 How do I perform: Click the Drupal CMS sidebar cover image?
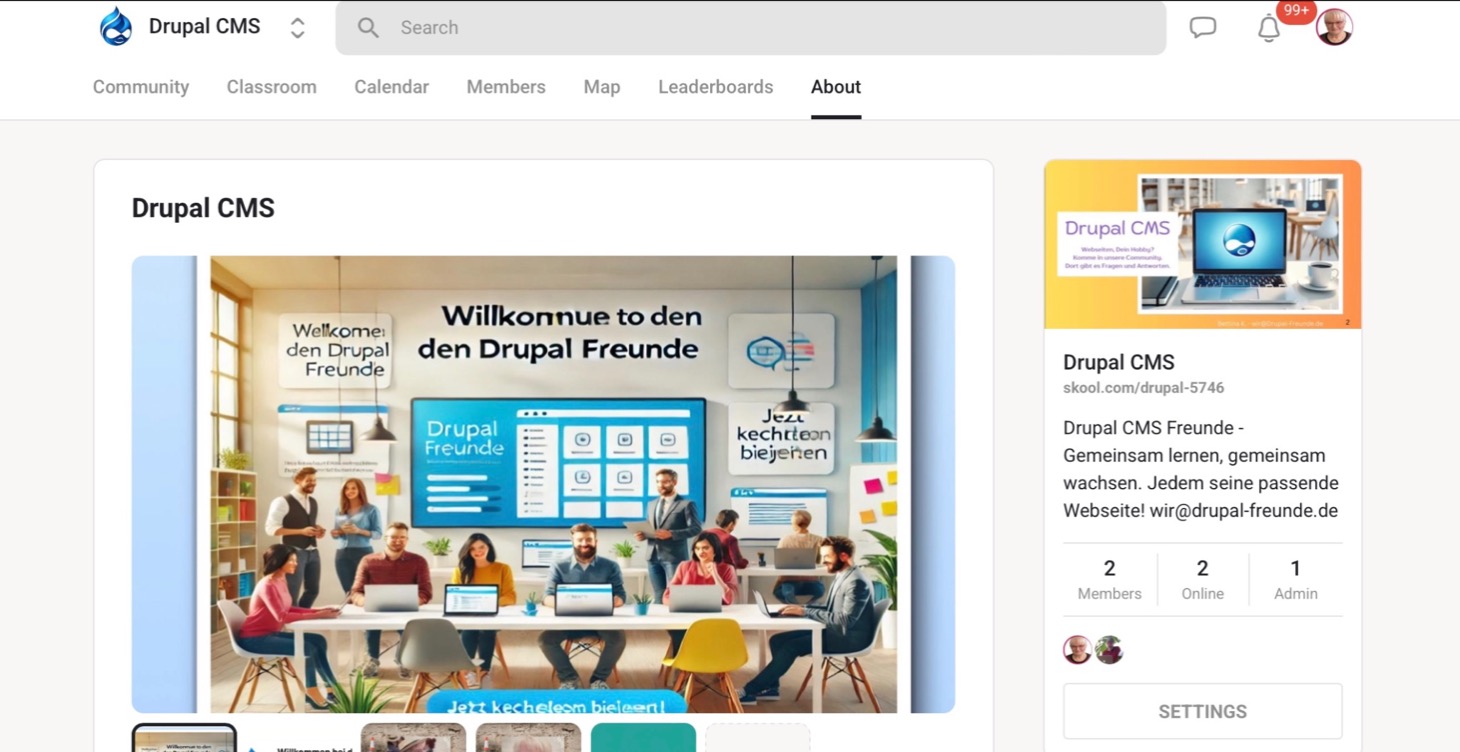[1203, 244]
